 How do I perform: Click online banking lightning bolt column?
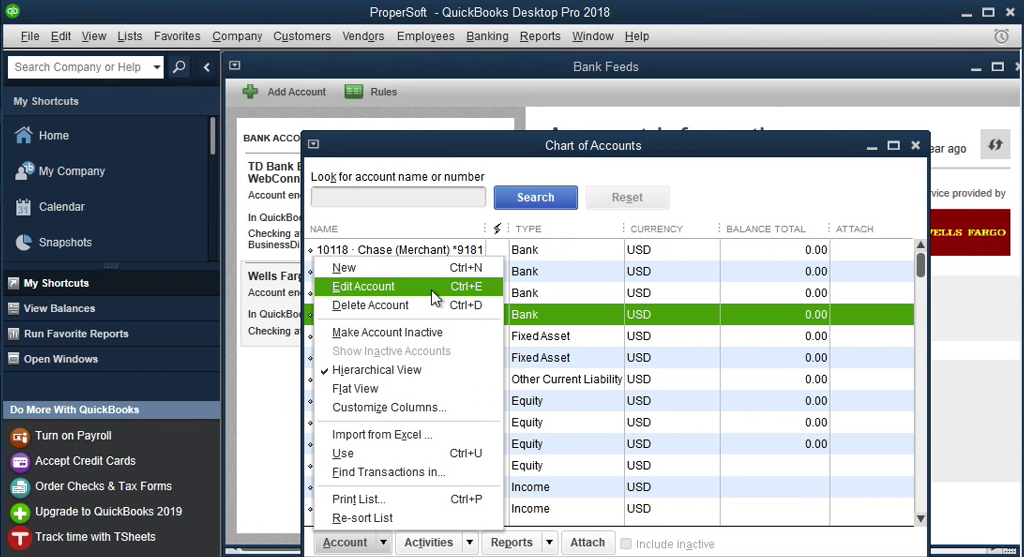tap(497, 229)
